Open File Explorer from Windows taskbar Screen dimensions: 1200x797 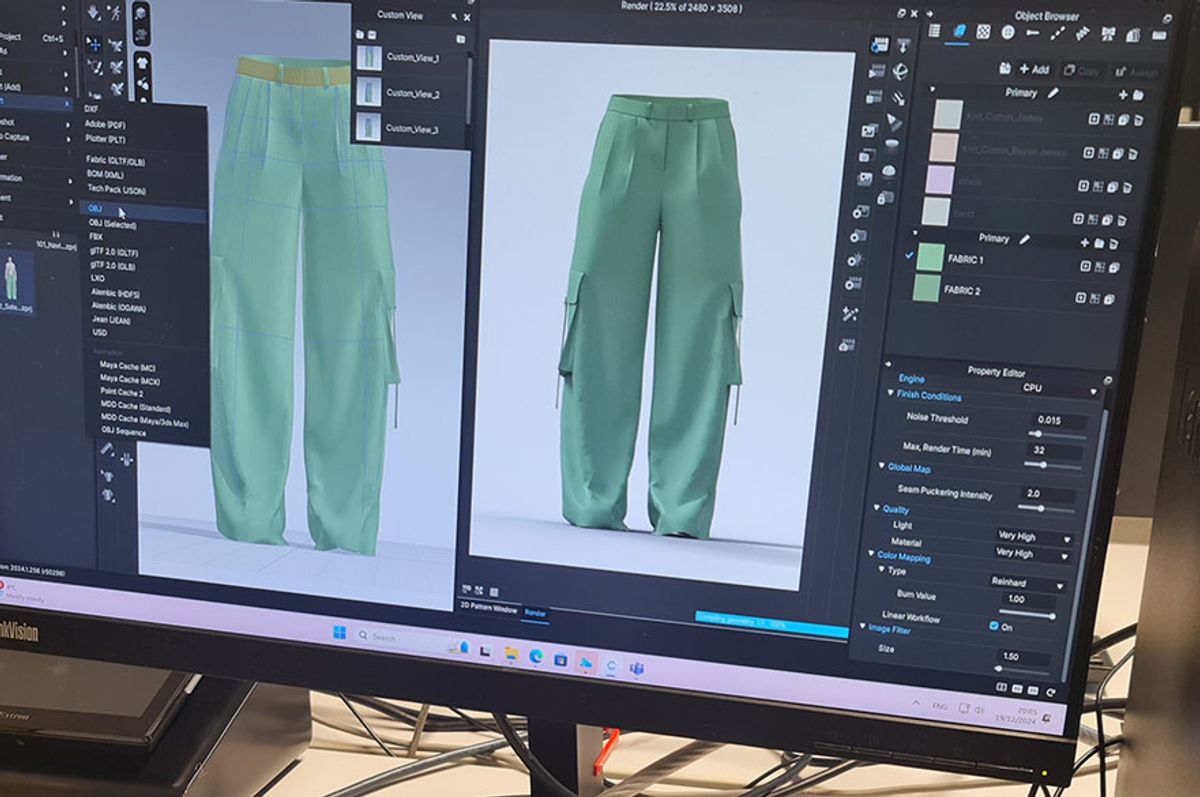tap(512, 653)
